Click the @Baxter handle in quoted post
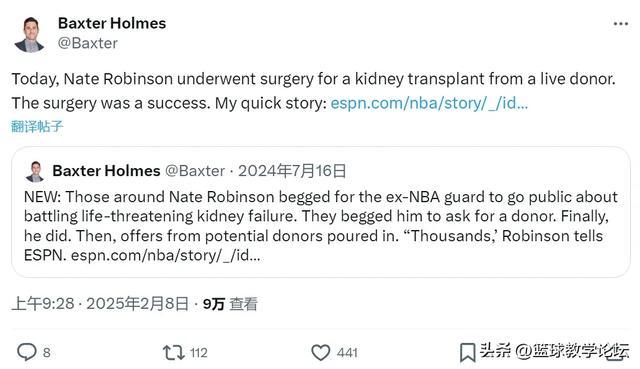The height and width of the screenshot is (369, 640). click(195, 171)
